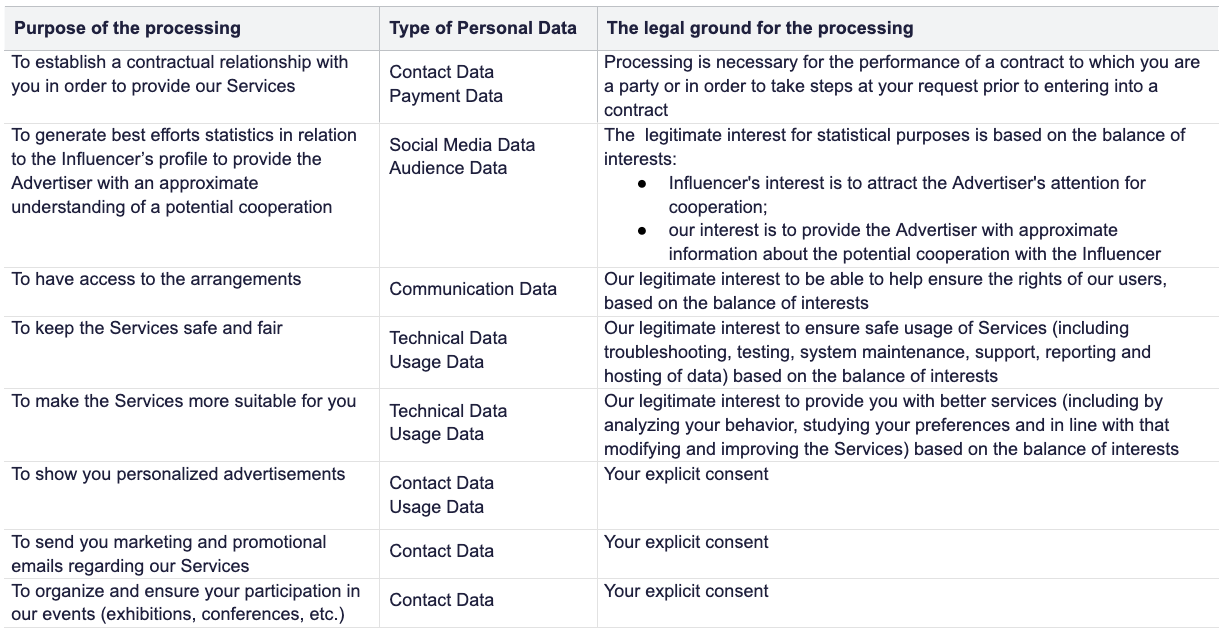This screenshot has height=632, width=1224.
Task: Click 'To keep the Services safe and fair'
Action: click(x=147, y=328)
